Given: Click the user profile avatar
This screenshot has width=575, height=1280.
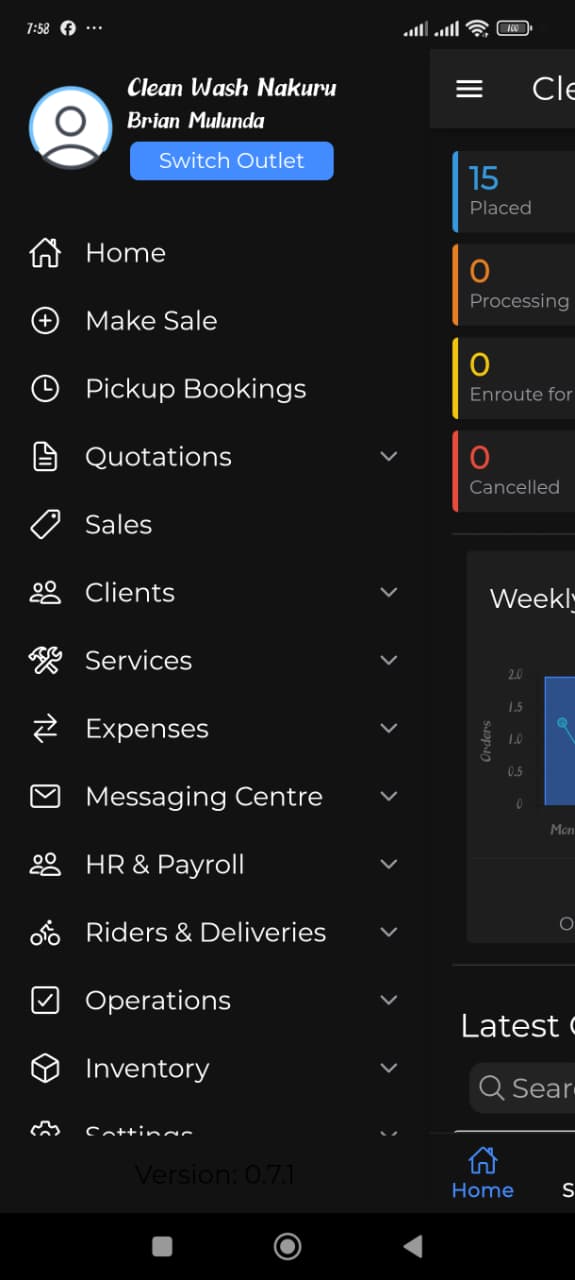Looking at the screenshot, I should (x=71, y=127).
